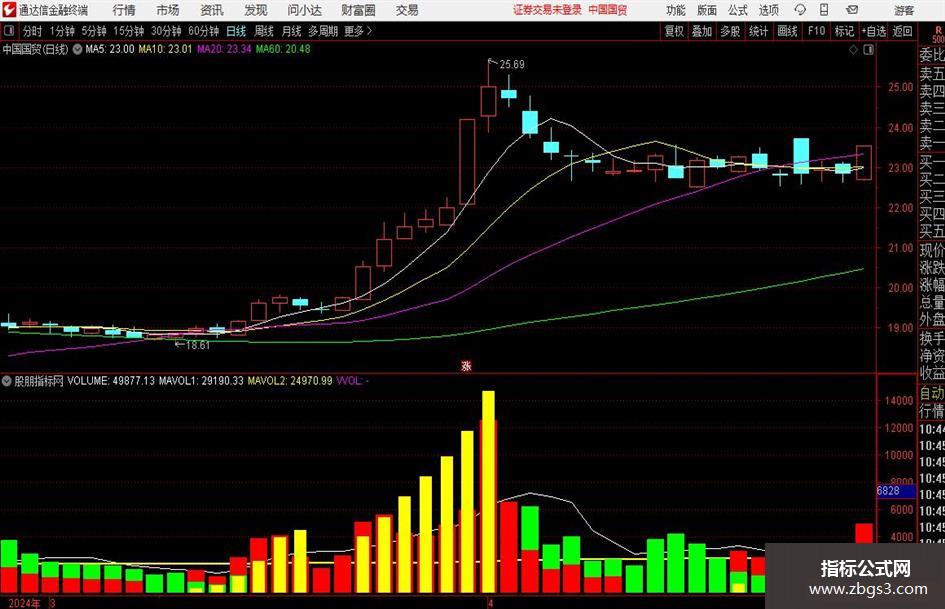Image resolution: width=945 pixels, height=609 pixels.
Task: Click the MAVOL1: 29190.33 readout
Action: coord(201,381)
